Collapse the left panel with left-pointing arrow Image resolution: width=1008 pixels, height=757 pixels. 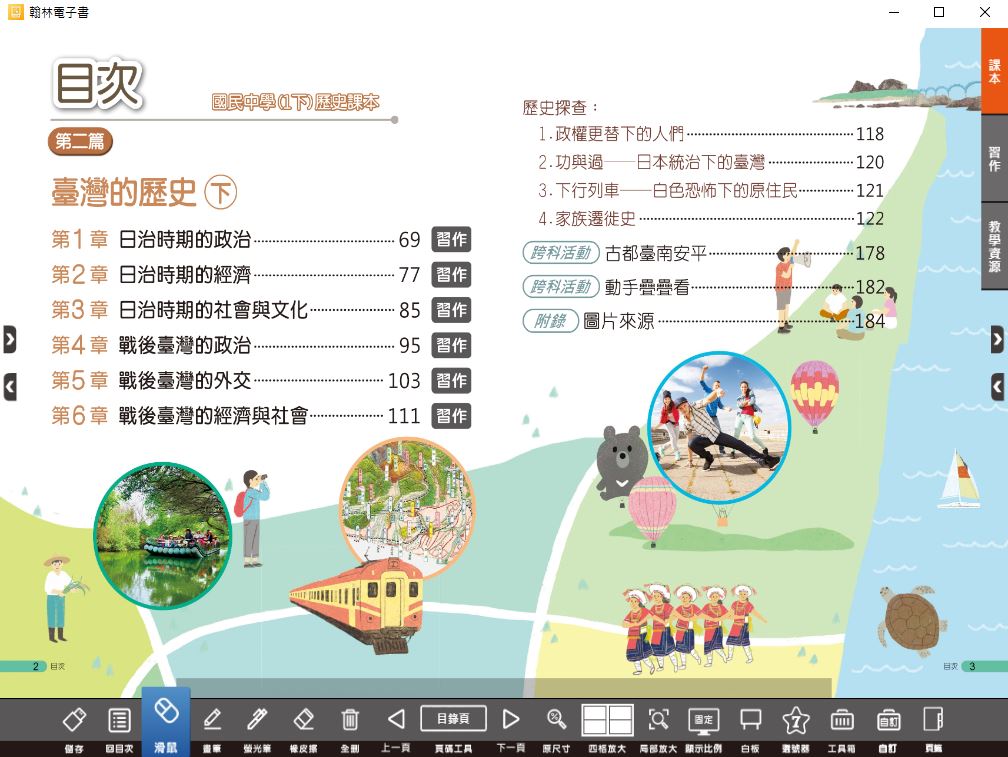coord(10,386)
